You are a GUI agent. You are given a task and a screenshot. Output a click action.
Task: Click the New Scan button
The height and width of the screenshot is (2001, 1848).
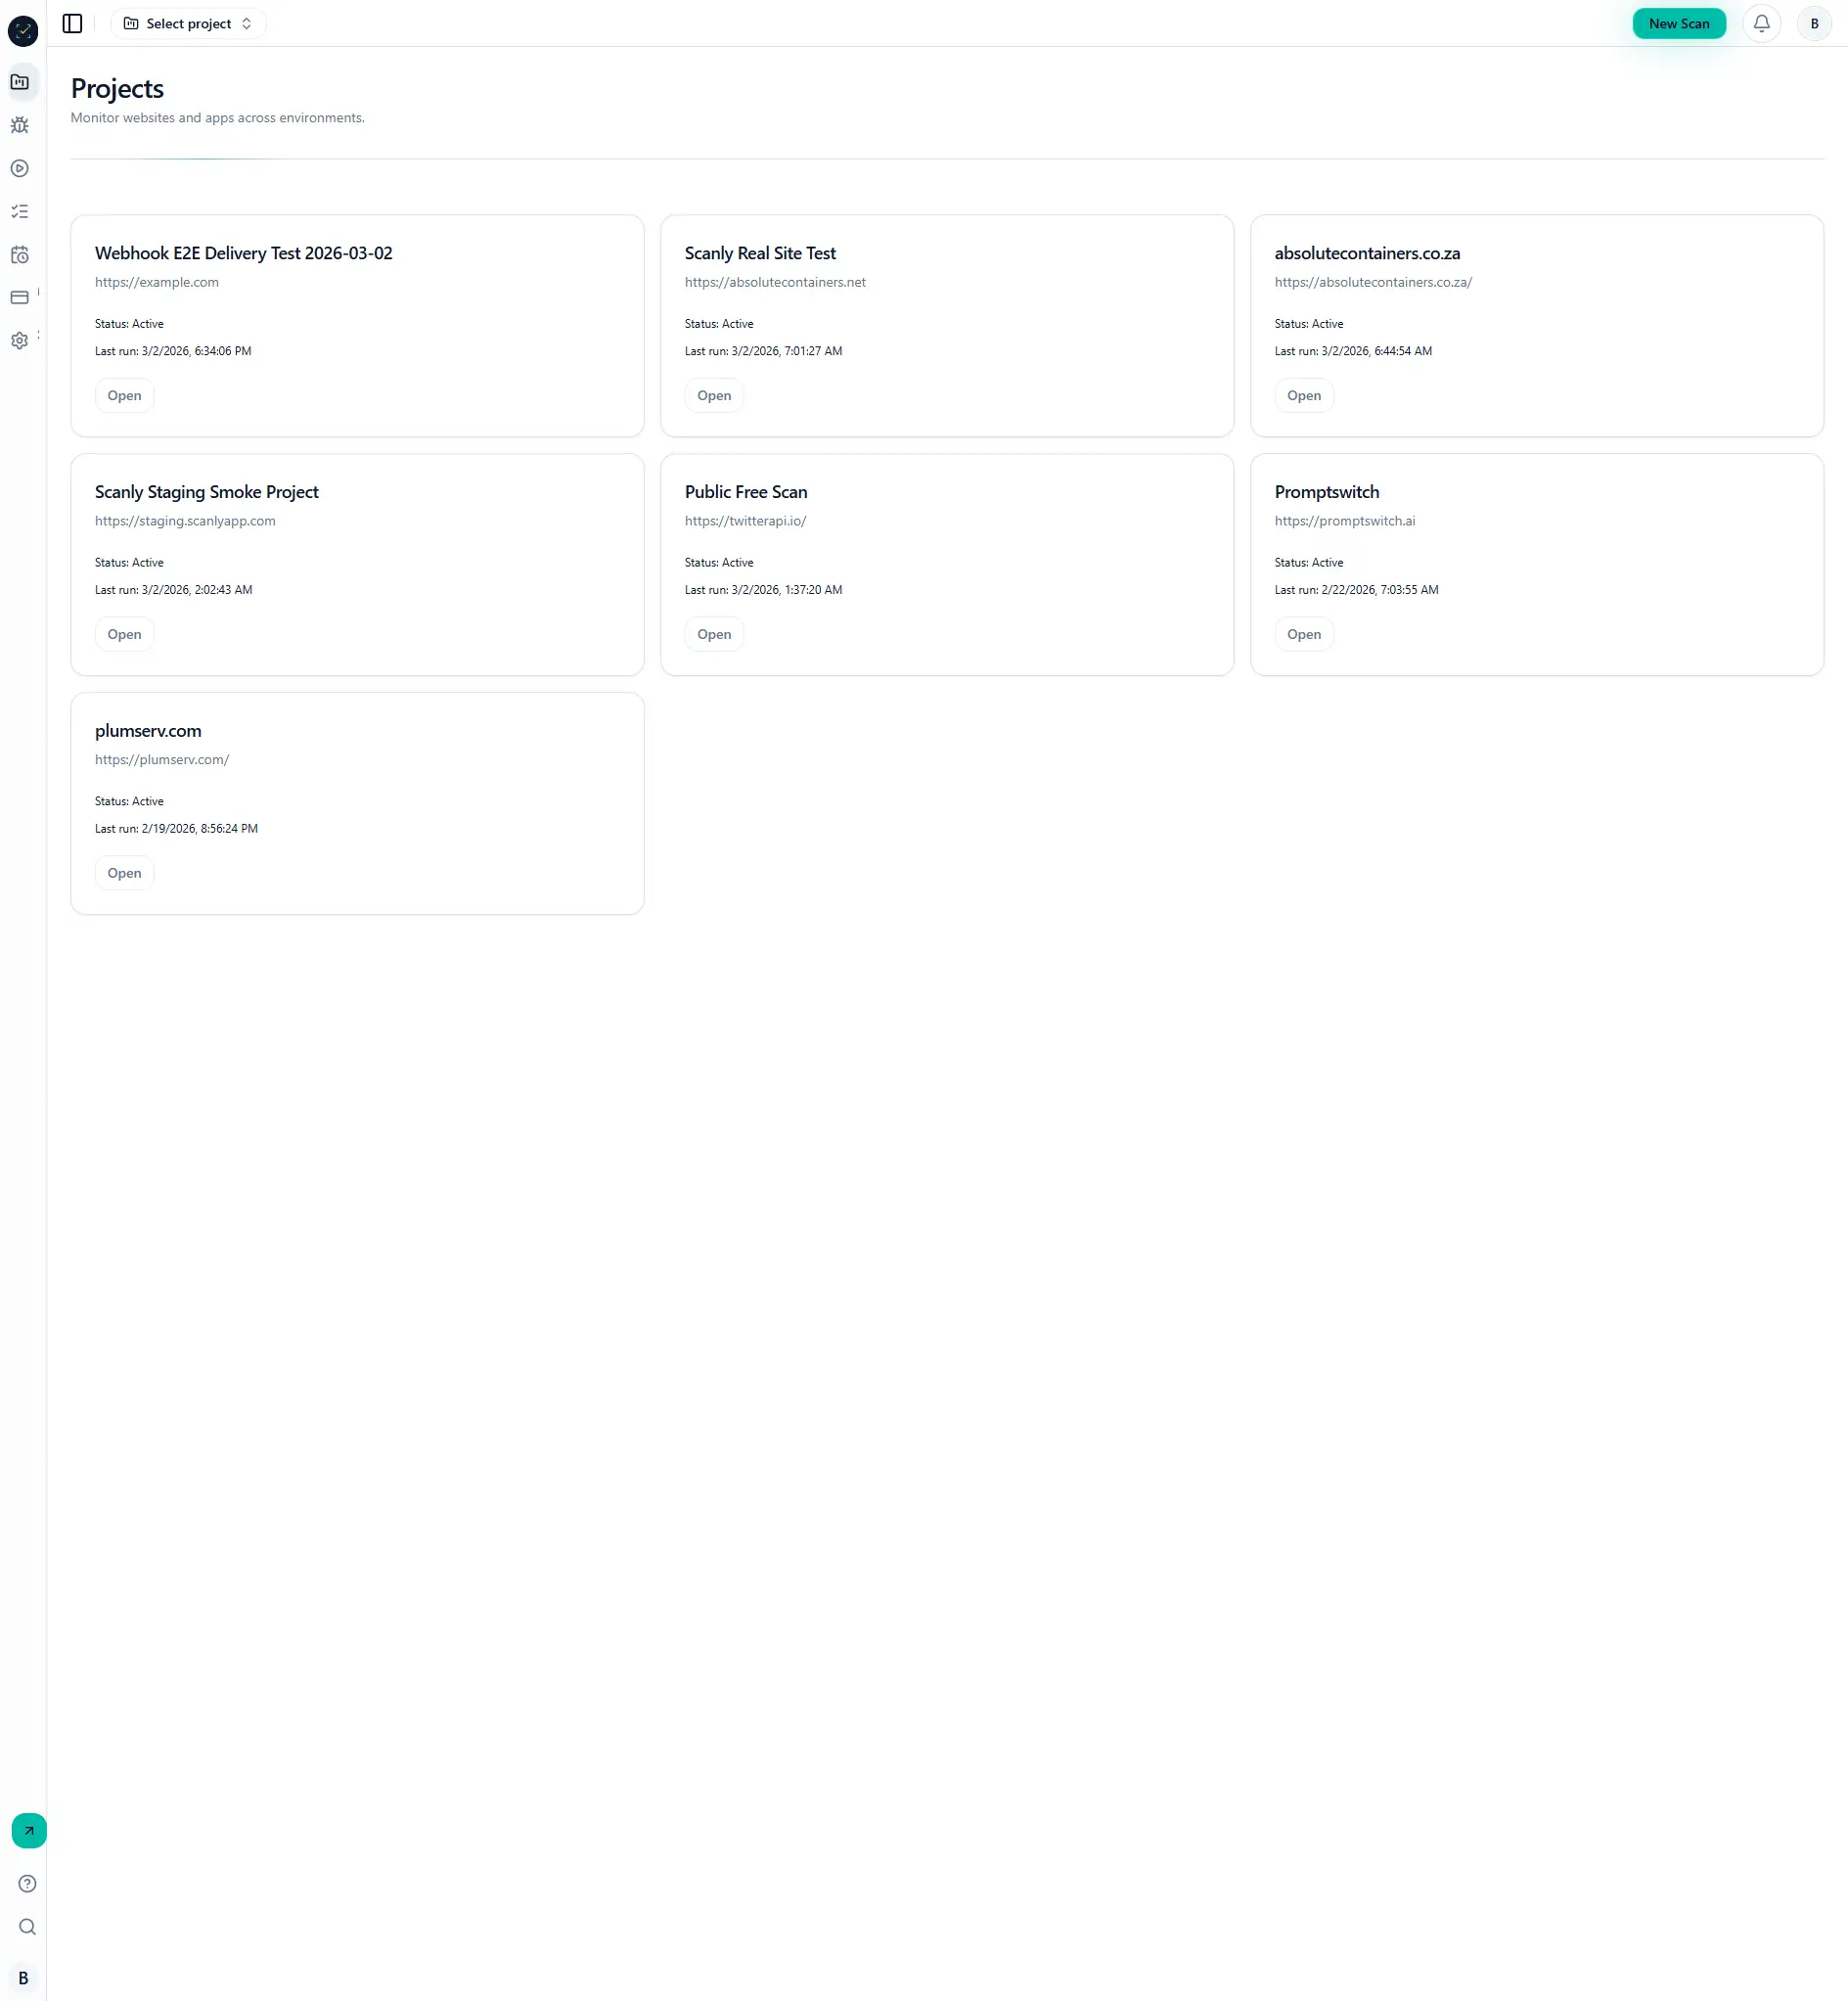click(x=1679, y=23)
